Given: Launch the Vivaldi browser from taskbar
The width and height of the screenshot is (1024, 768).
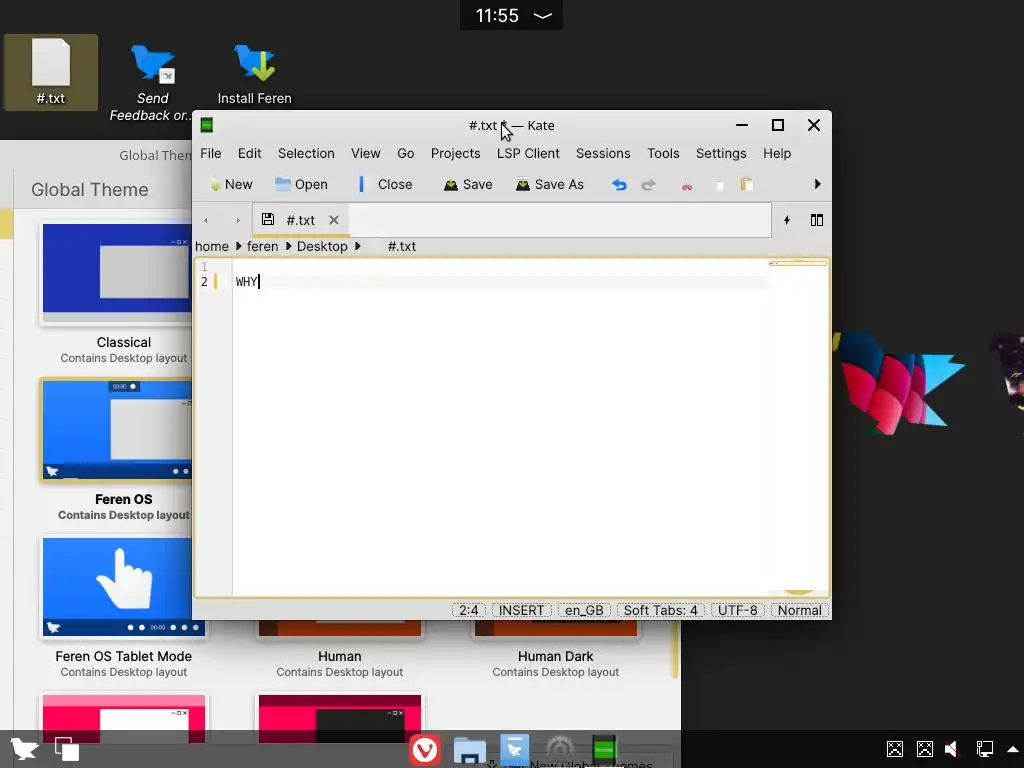Looking at the screenshot, I should [x=424, y=750].
